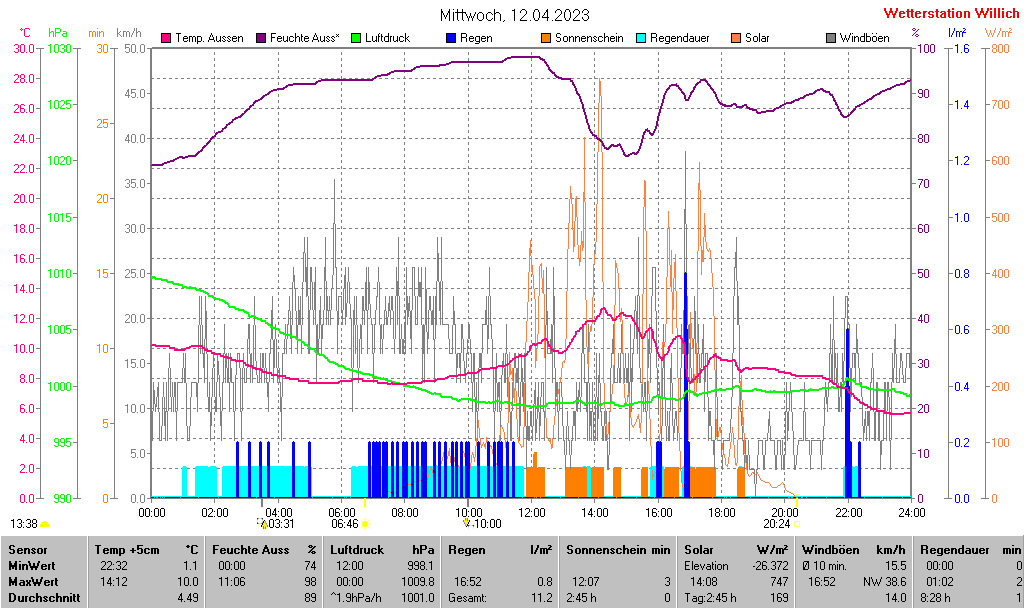
Task: Click the minimum temperature time '22:32'
Action: (x=114, y=566)
